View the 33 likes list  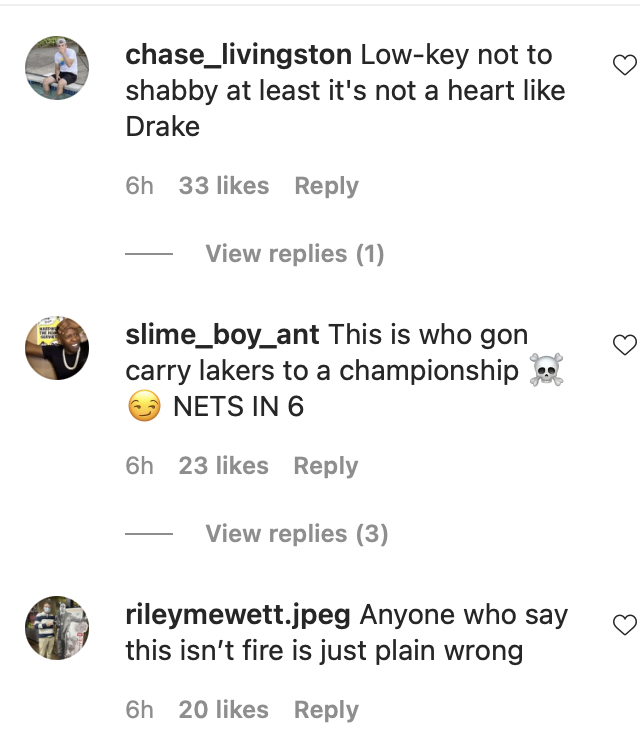click(x=224, y=186)
